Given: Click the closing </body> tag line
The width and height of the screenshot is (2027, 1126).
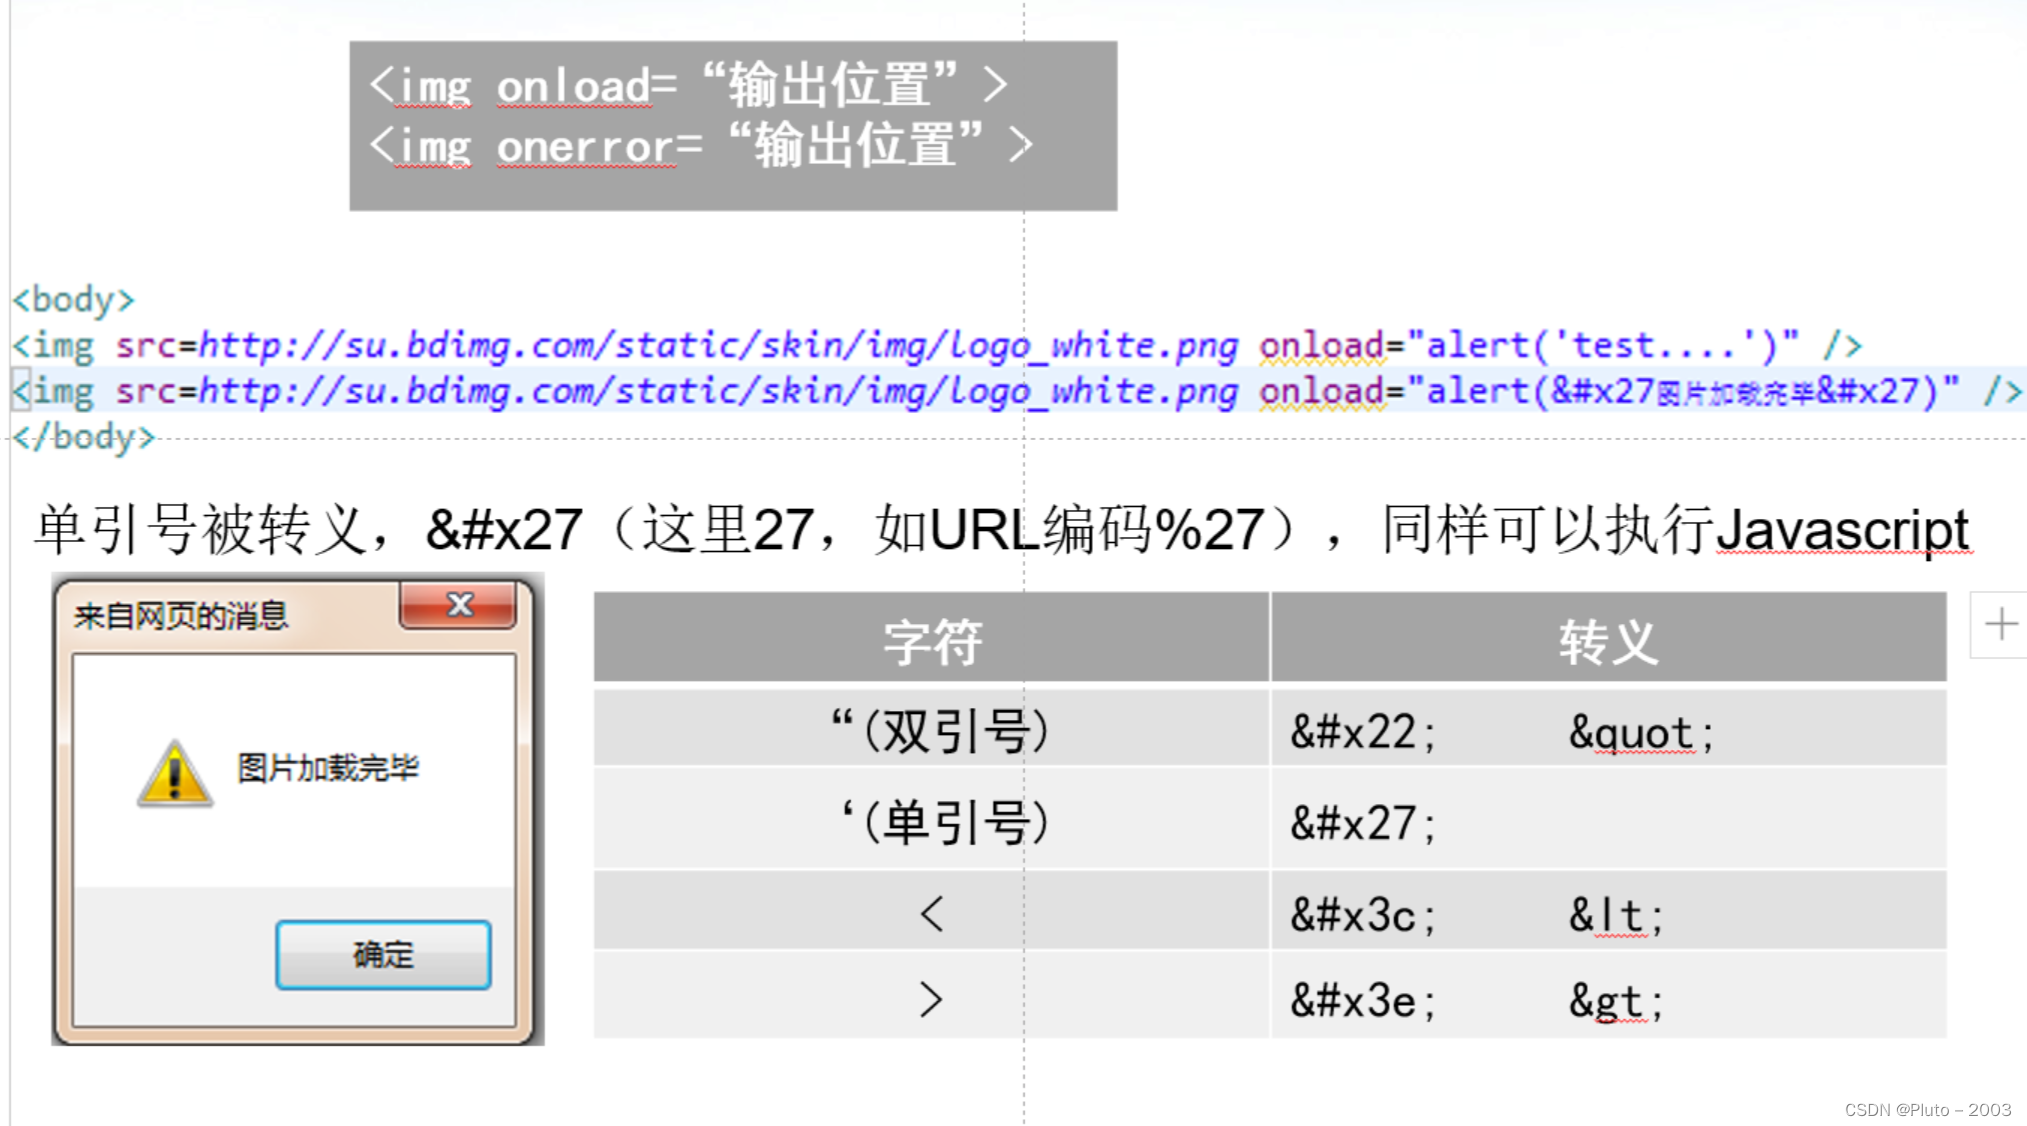Looking at the screenshot, I should click(84, 437).
